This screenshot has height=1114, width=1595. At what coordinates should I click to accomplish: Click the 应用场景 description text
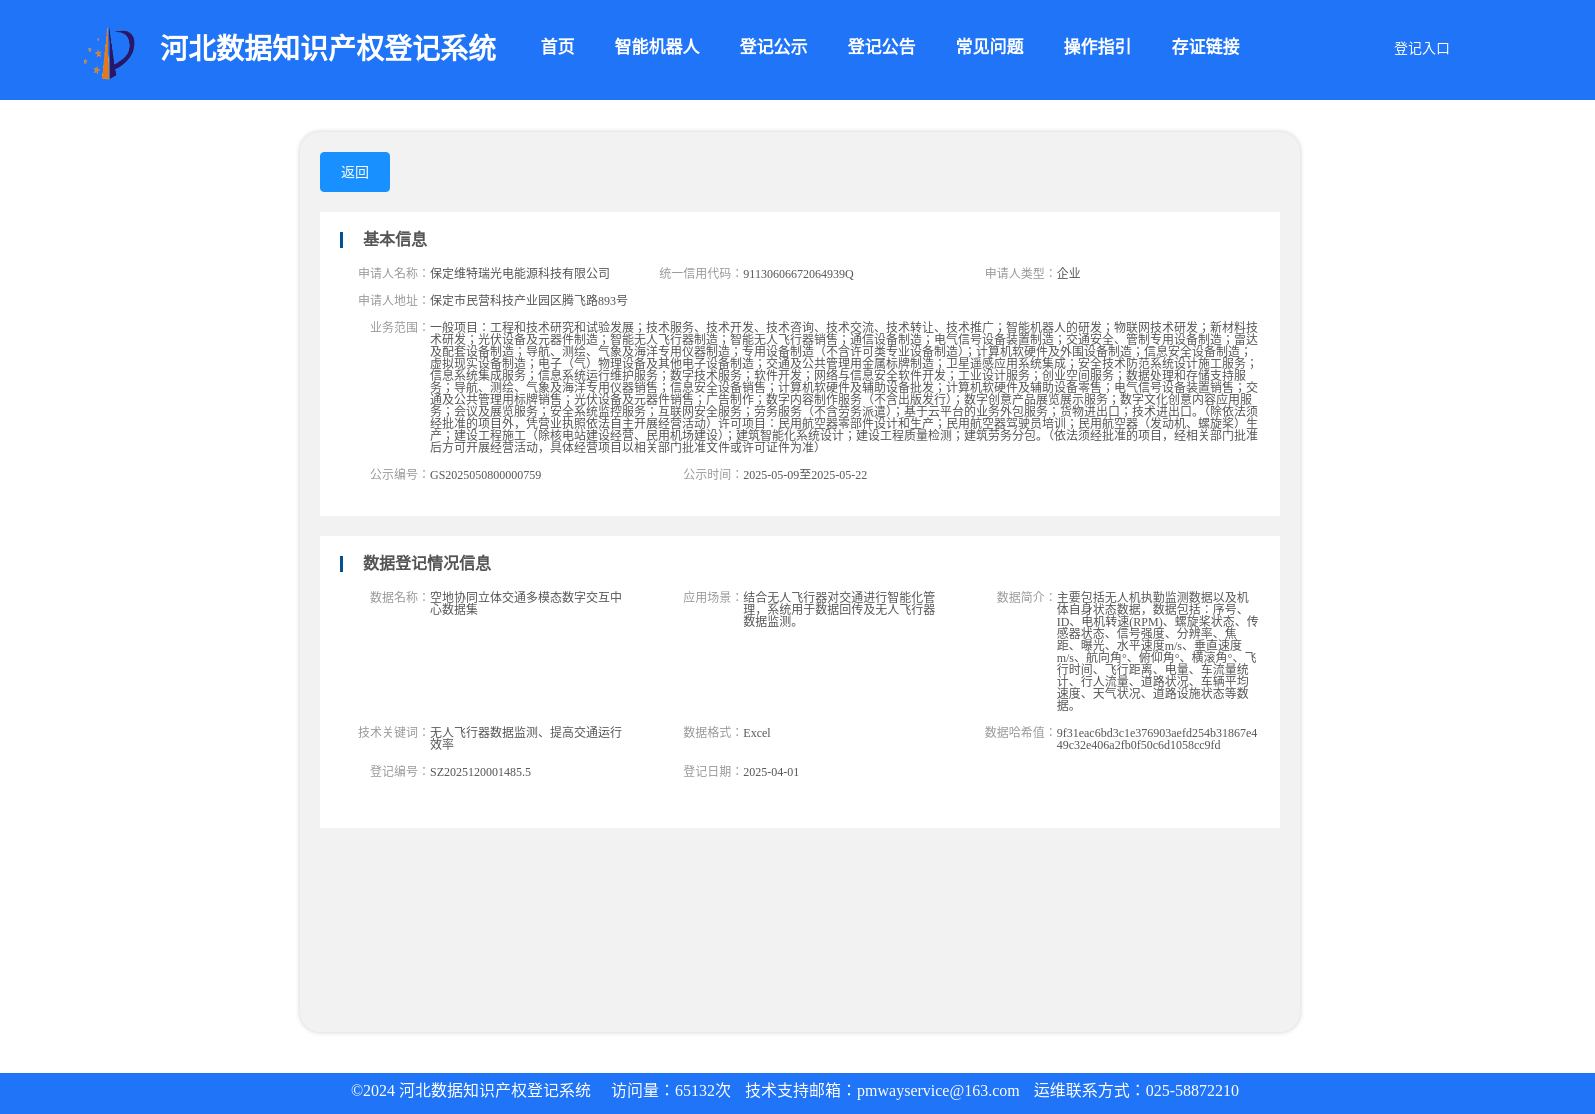(839, 609)
